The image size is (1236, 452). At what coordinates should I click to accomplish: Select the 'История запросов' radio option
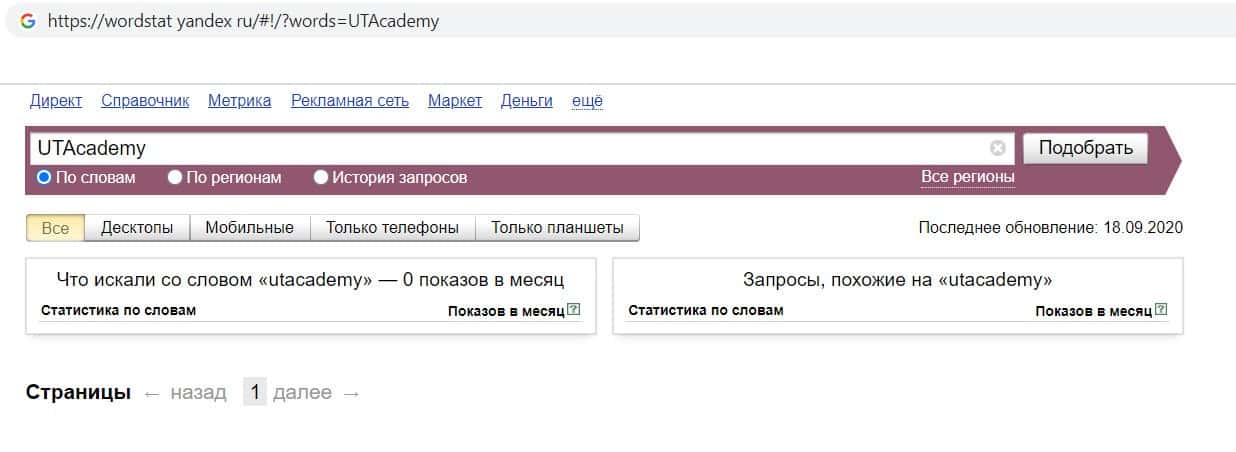click(321, 178)
